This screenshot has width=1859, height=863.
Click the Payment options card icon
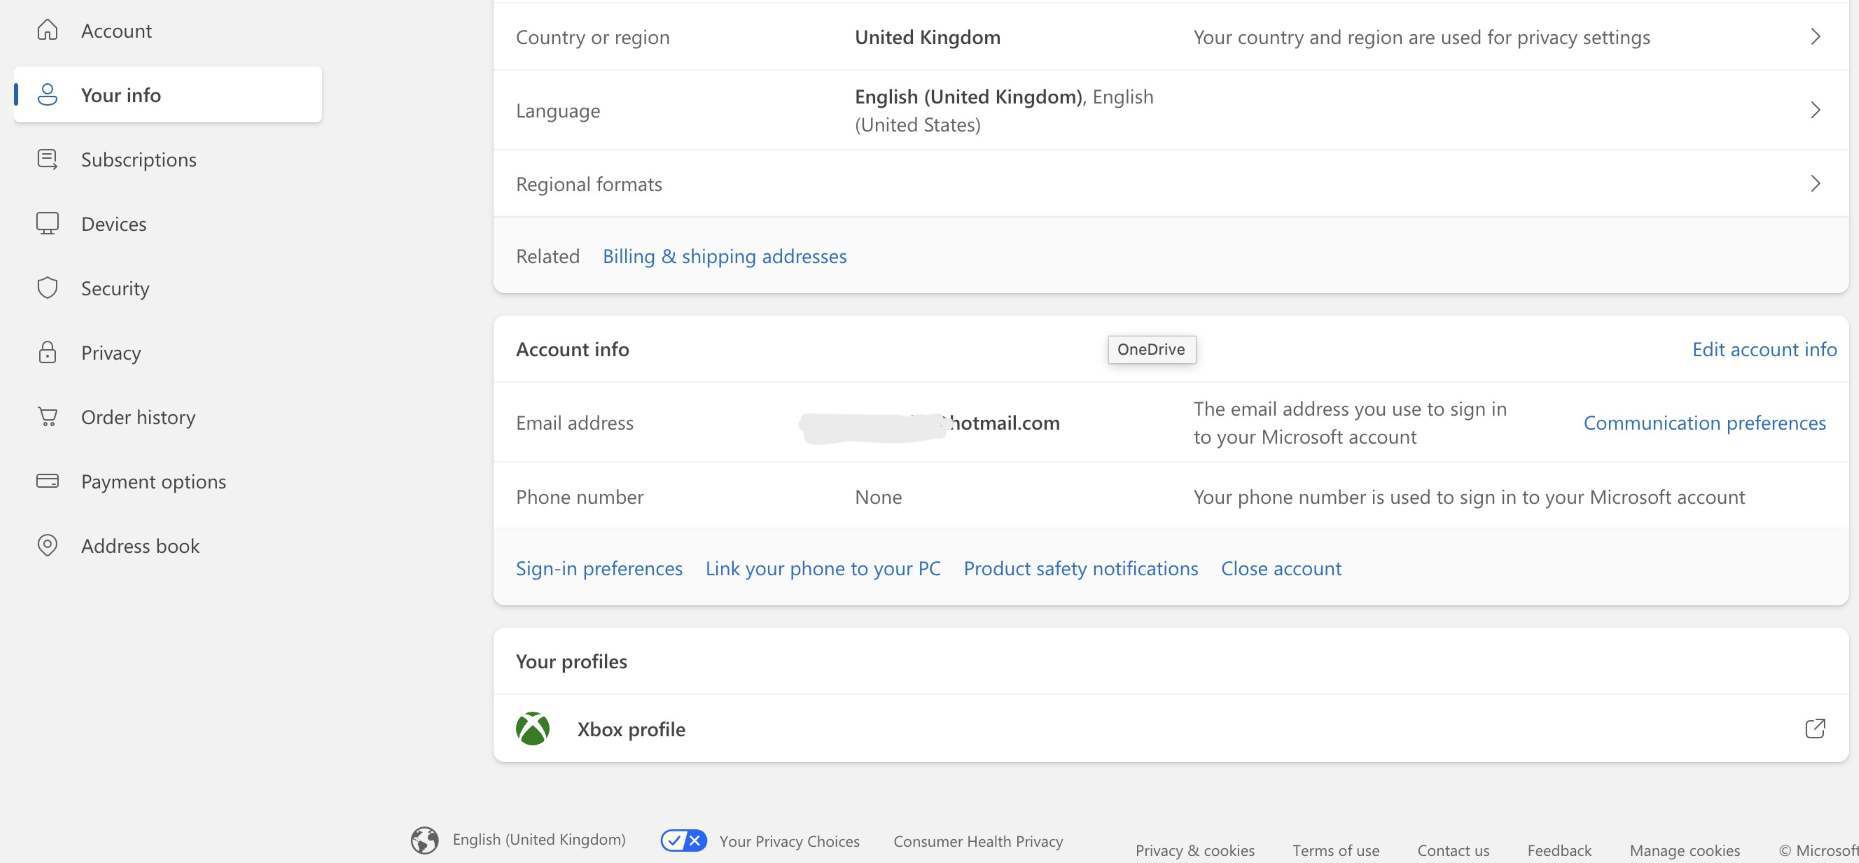[47, 481]
